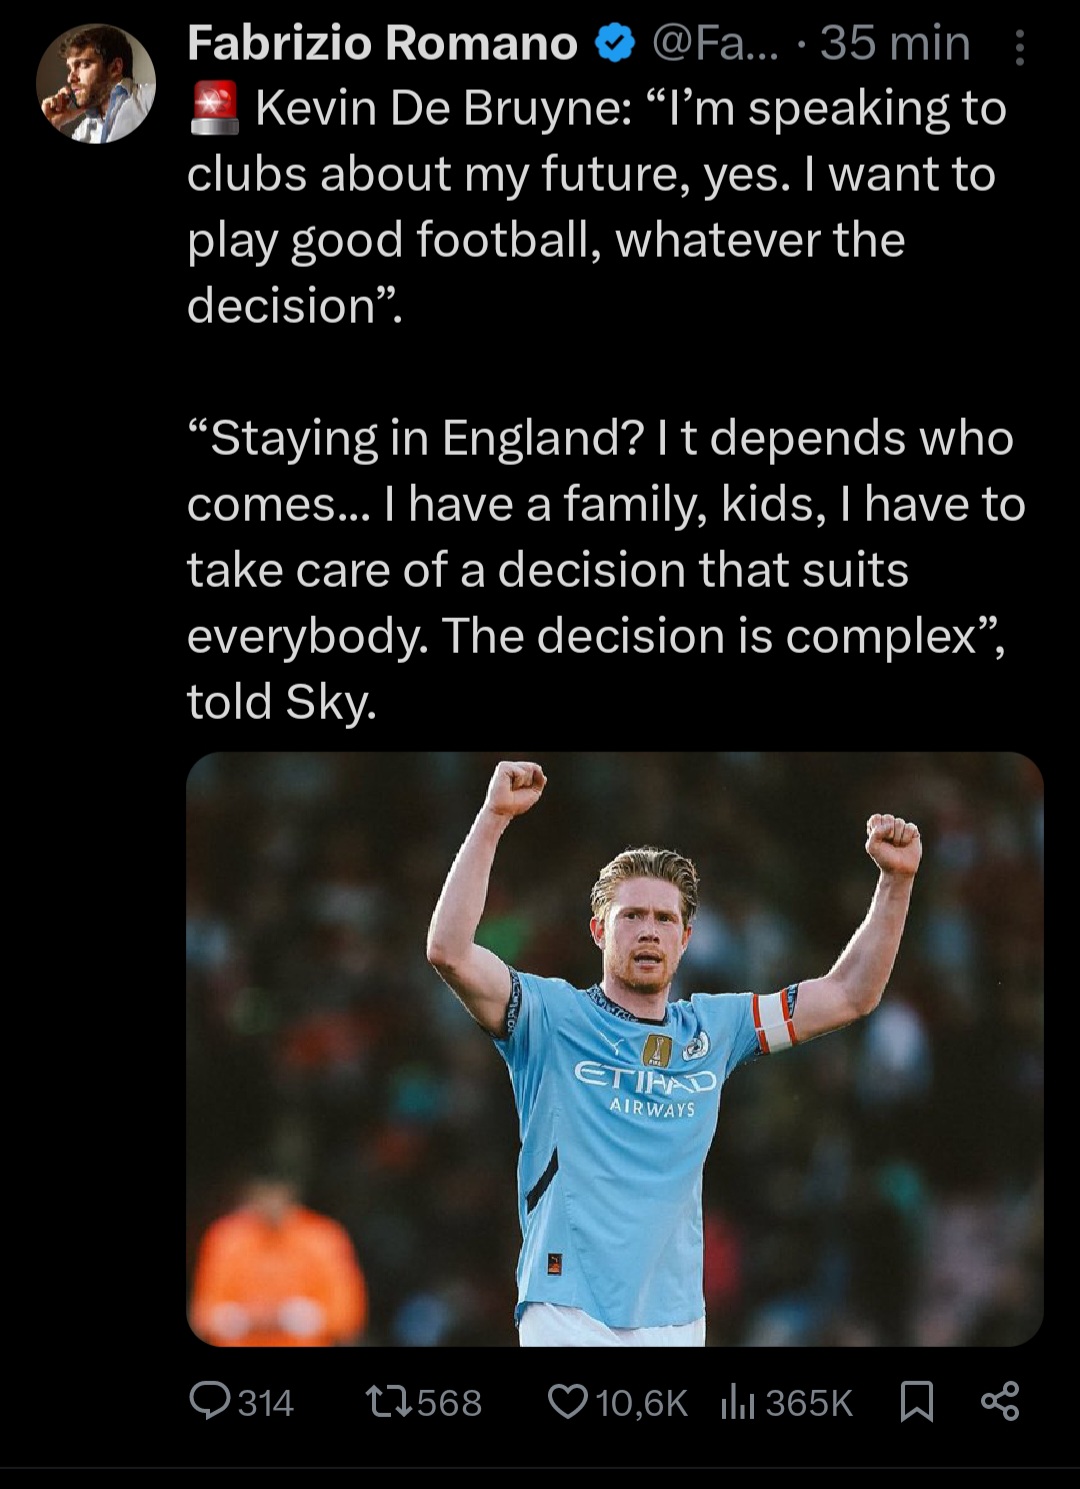Click the 365K views count

click(809, 1403)
